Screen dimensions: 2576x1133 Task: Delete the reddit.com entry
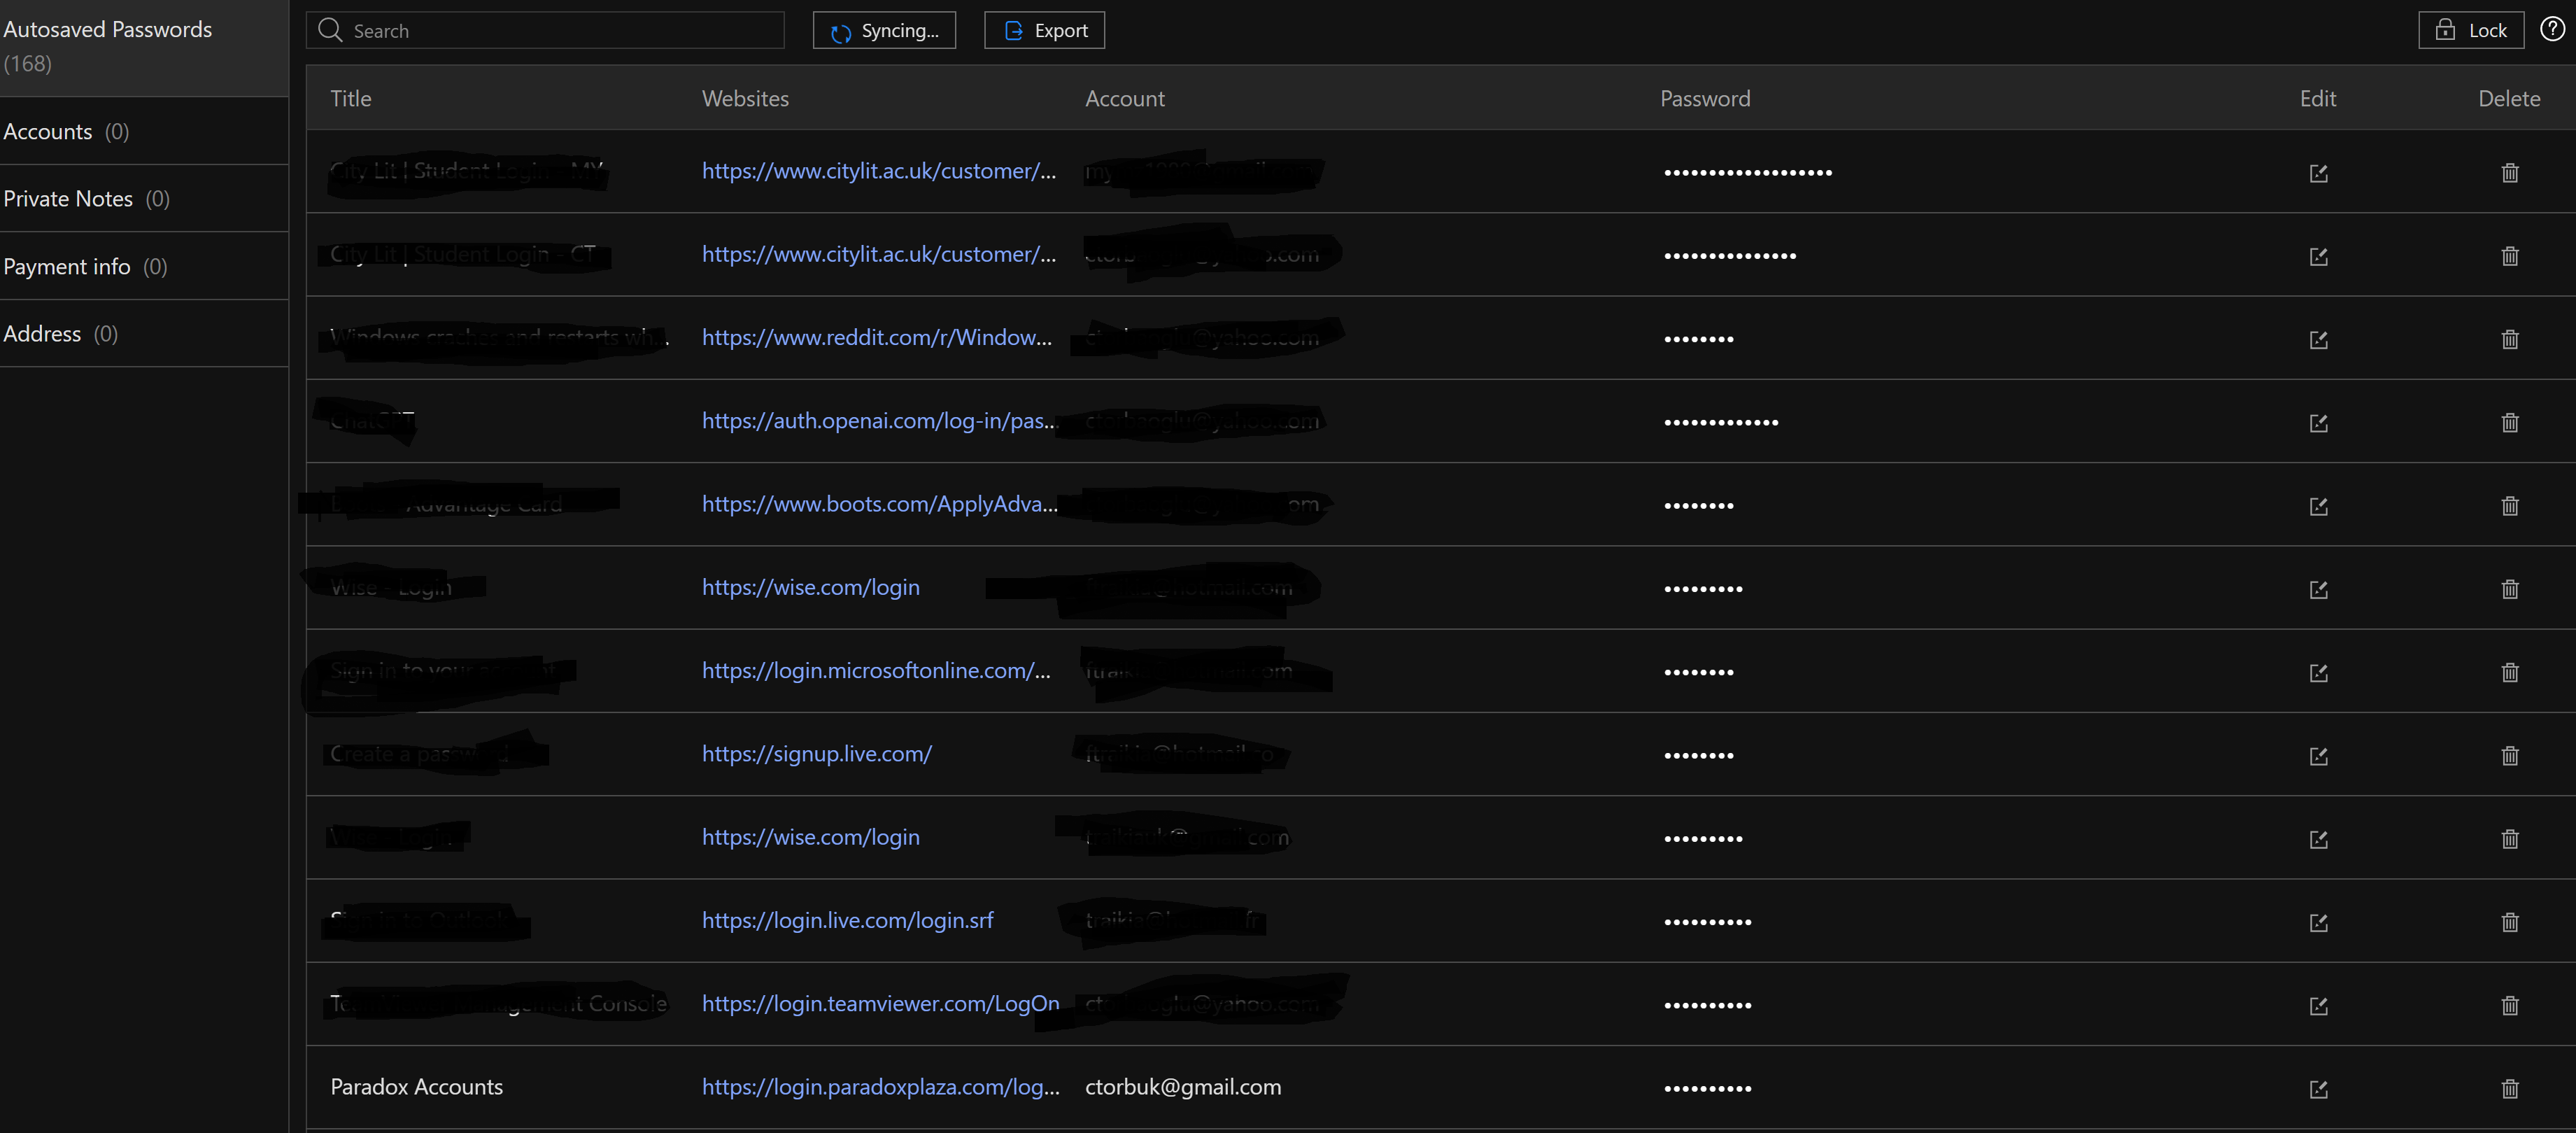click(2509, 340)
